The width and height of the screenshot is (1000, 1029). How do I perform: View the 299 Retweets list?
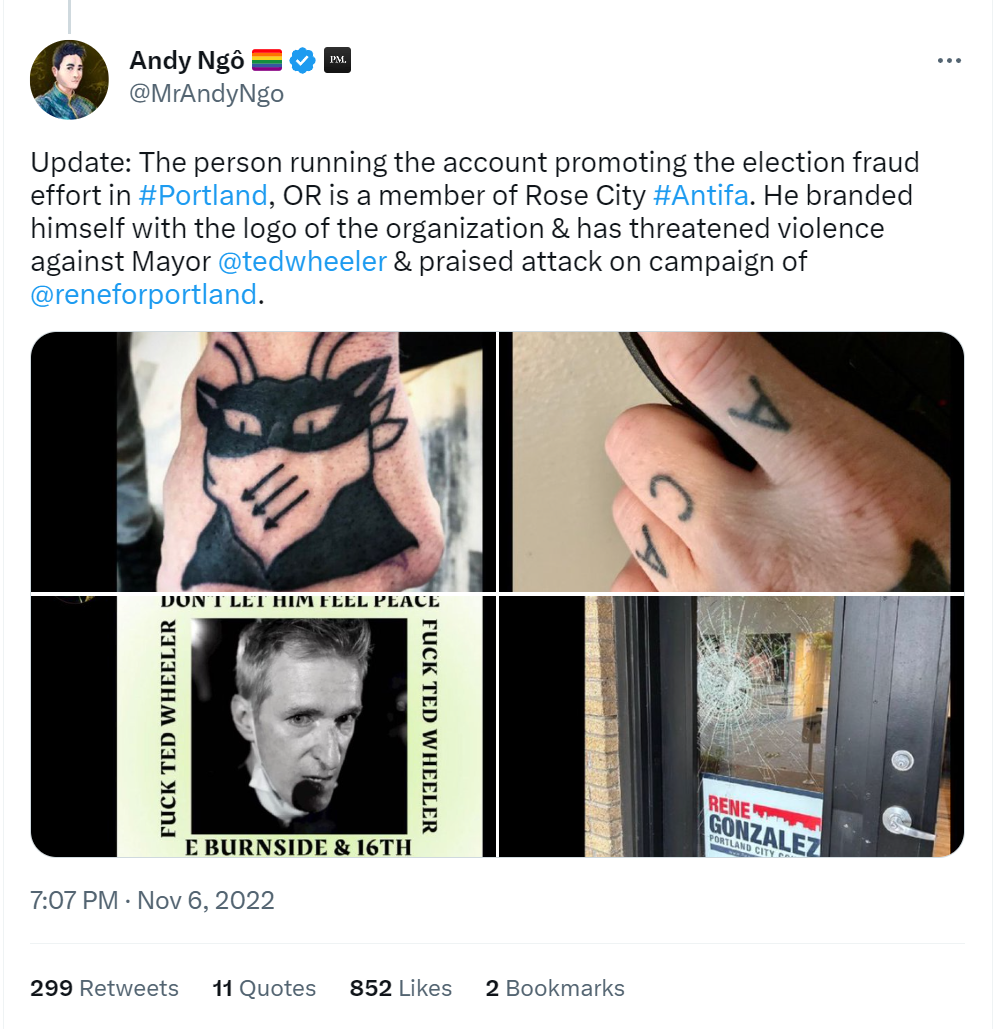click(x=104, y=988)
